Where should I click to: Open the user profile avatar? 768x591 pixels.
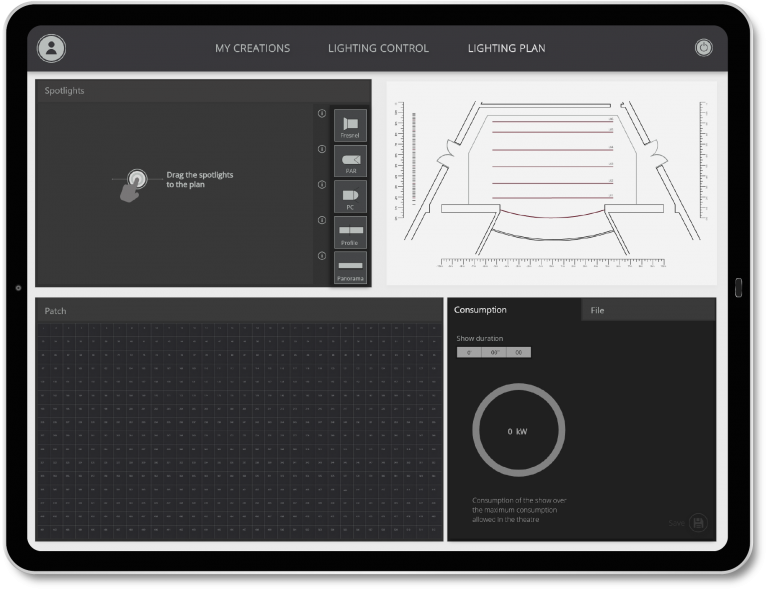tap(51, 48)
